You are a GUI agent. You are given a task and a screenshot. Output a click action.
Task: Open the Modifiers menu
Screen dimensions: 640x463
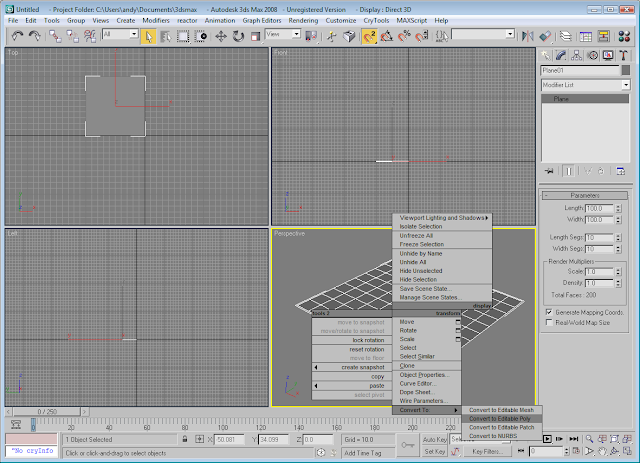(156, 20)
